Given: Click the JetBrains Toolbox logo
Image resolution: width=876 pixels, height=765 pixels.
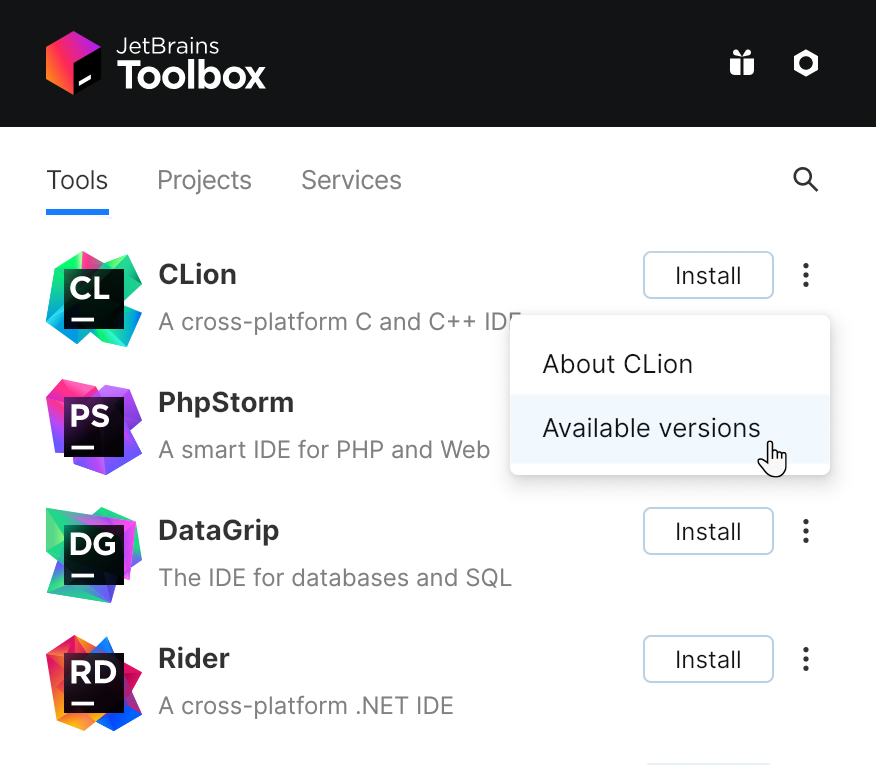Looking at the screenshot, I should pos(155,62).
